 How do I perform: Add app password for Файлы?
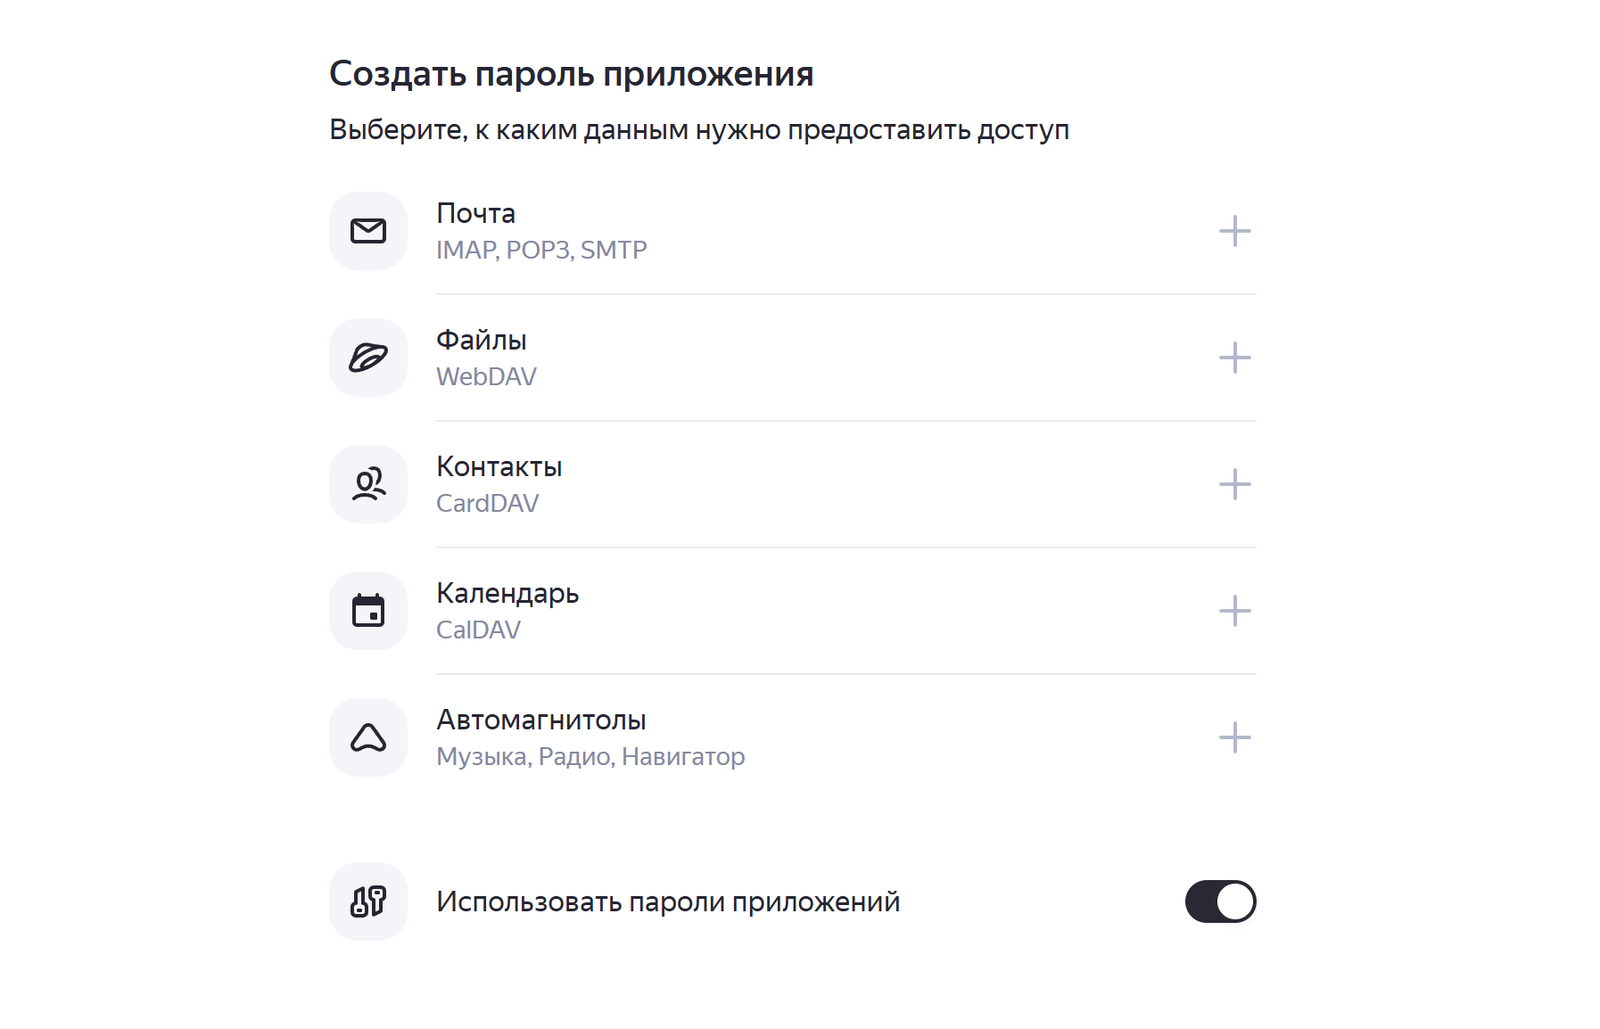(x=1234, y=358)
